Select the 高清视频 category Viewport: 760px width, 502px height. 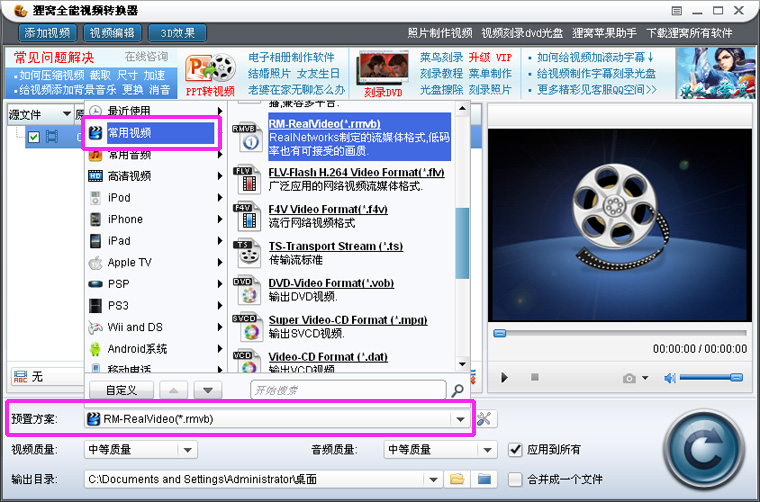[x=156, y=176]
